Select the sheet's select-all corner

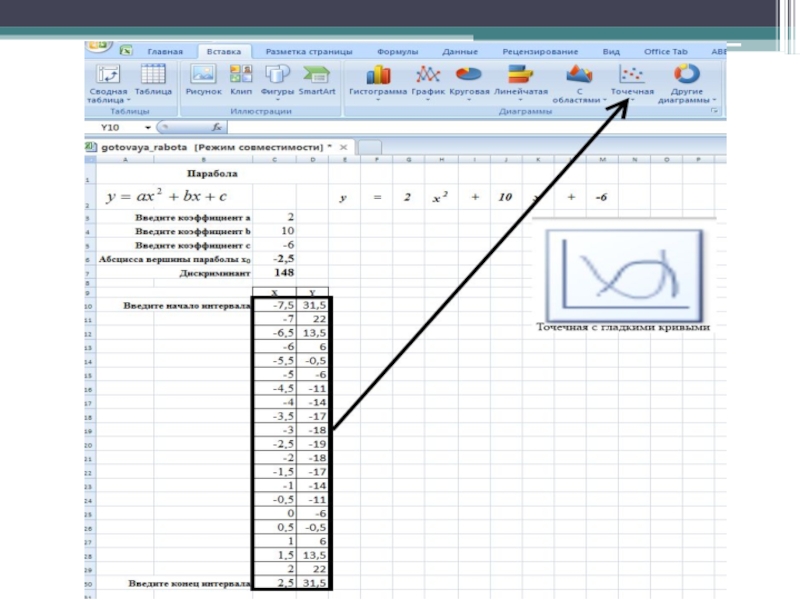(x=90, y=160)
